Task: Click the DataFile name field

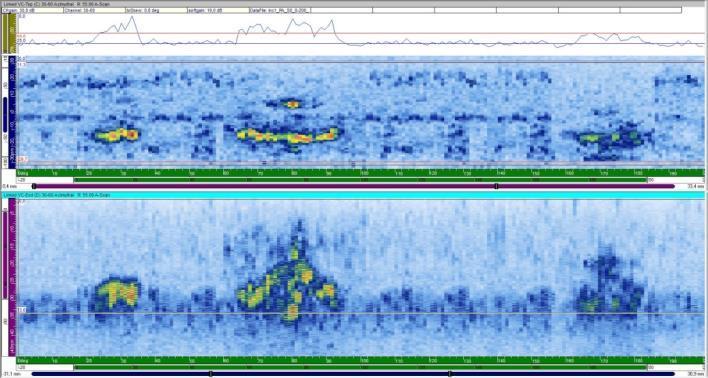Action: pos(280,9)
